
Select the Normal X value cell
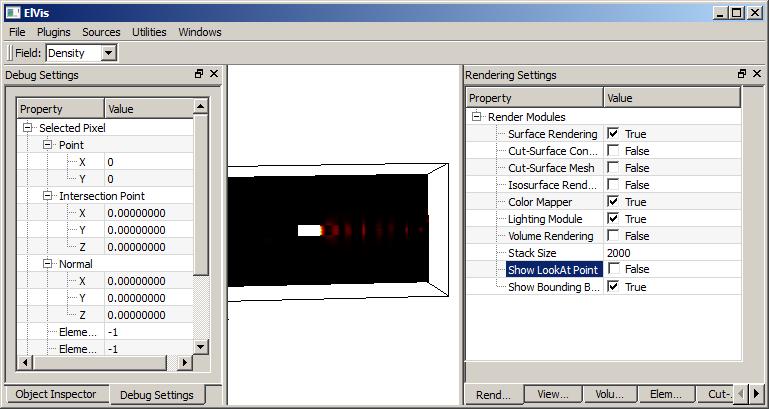pyautogui.click(x=149, y=281)
